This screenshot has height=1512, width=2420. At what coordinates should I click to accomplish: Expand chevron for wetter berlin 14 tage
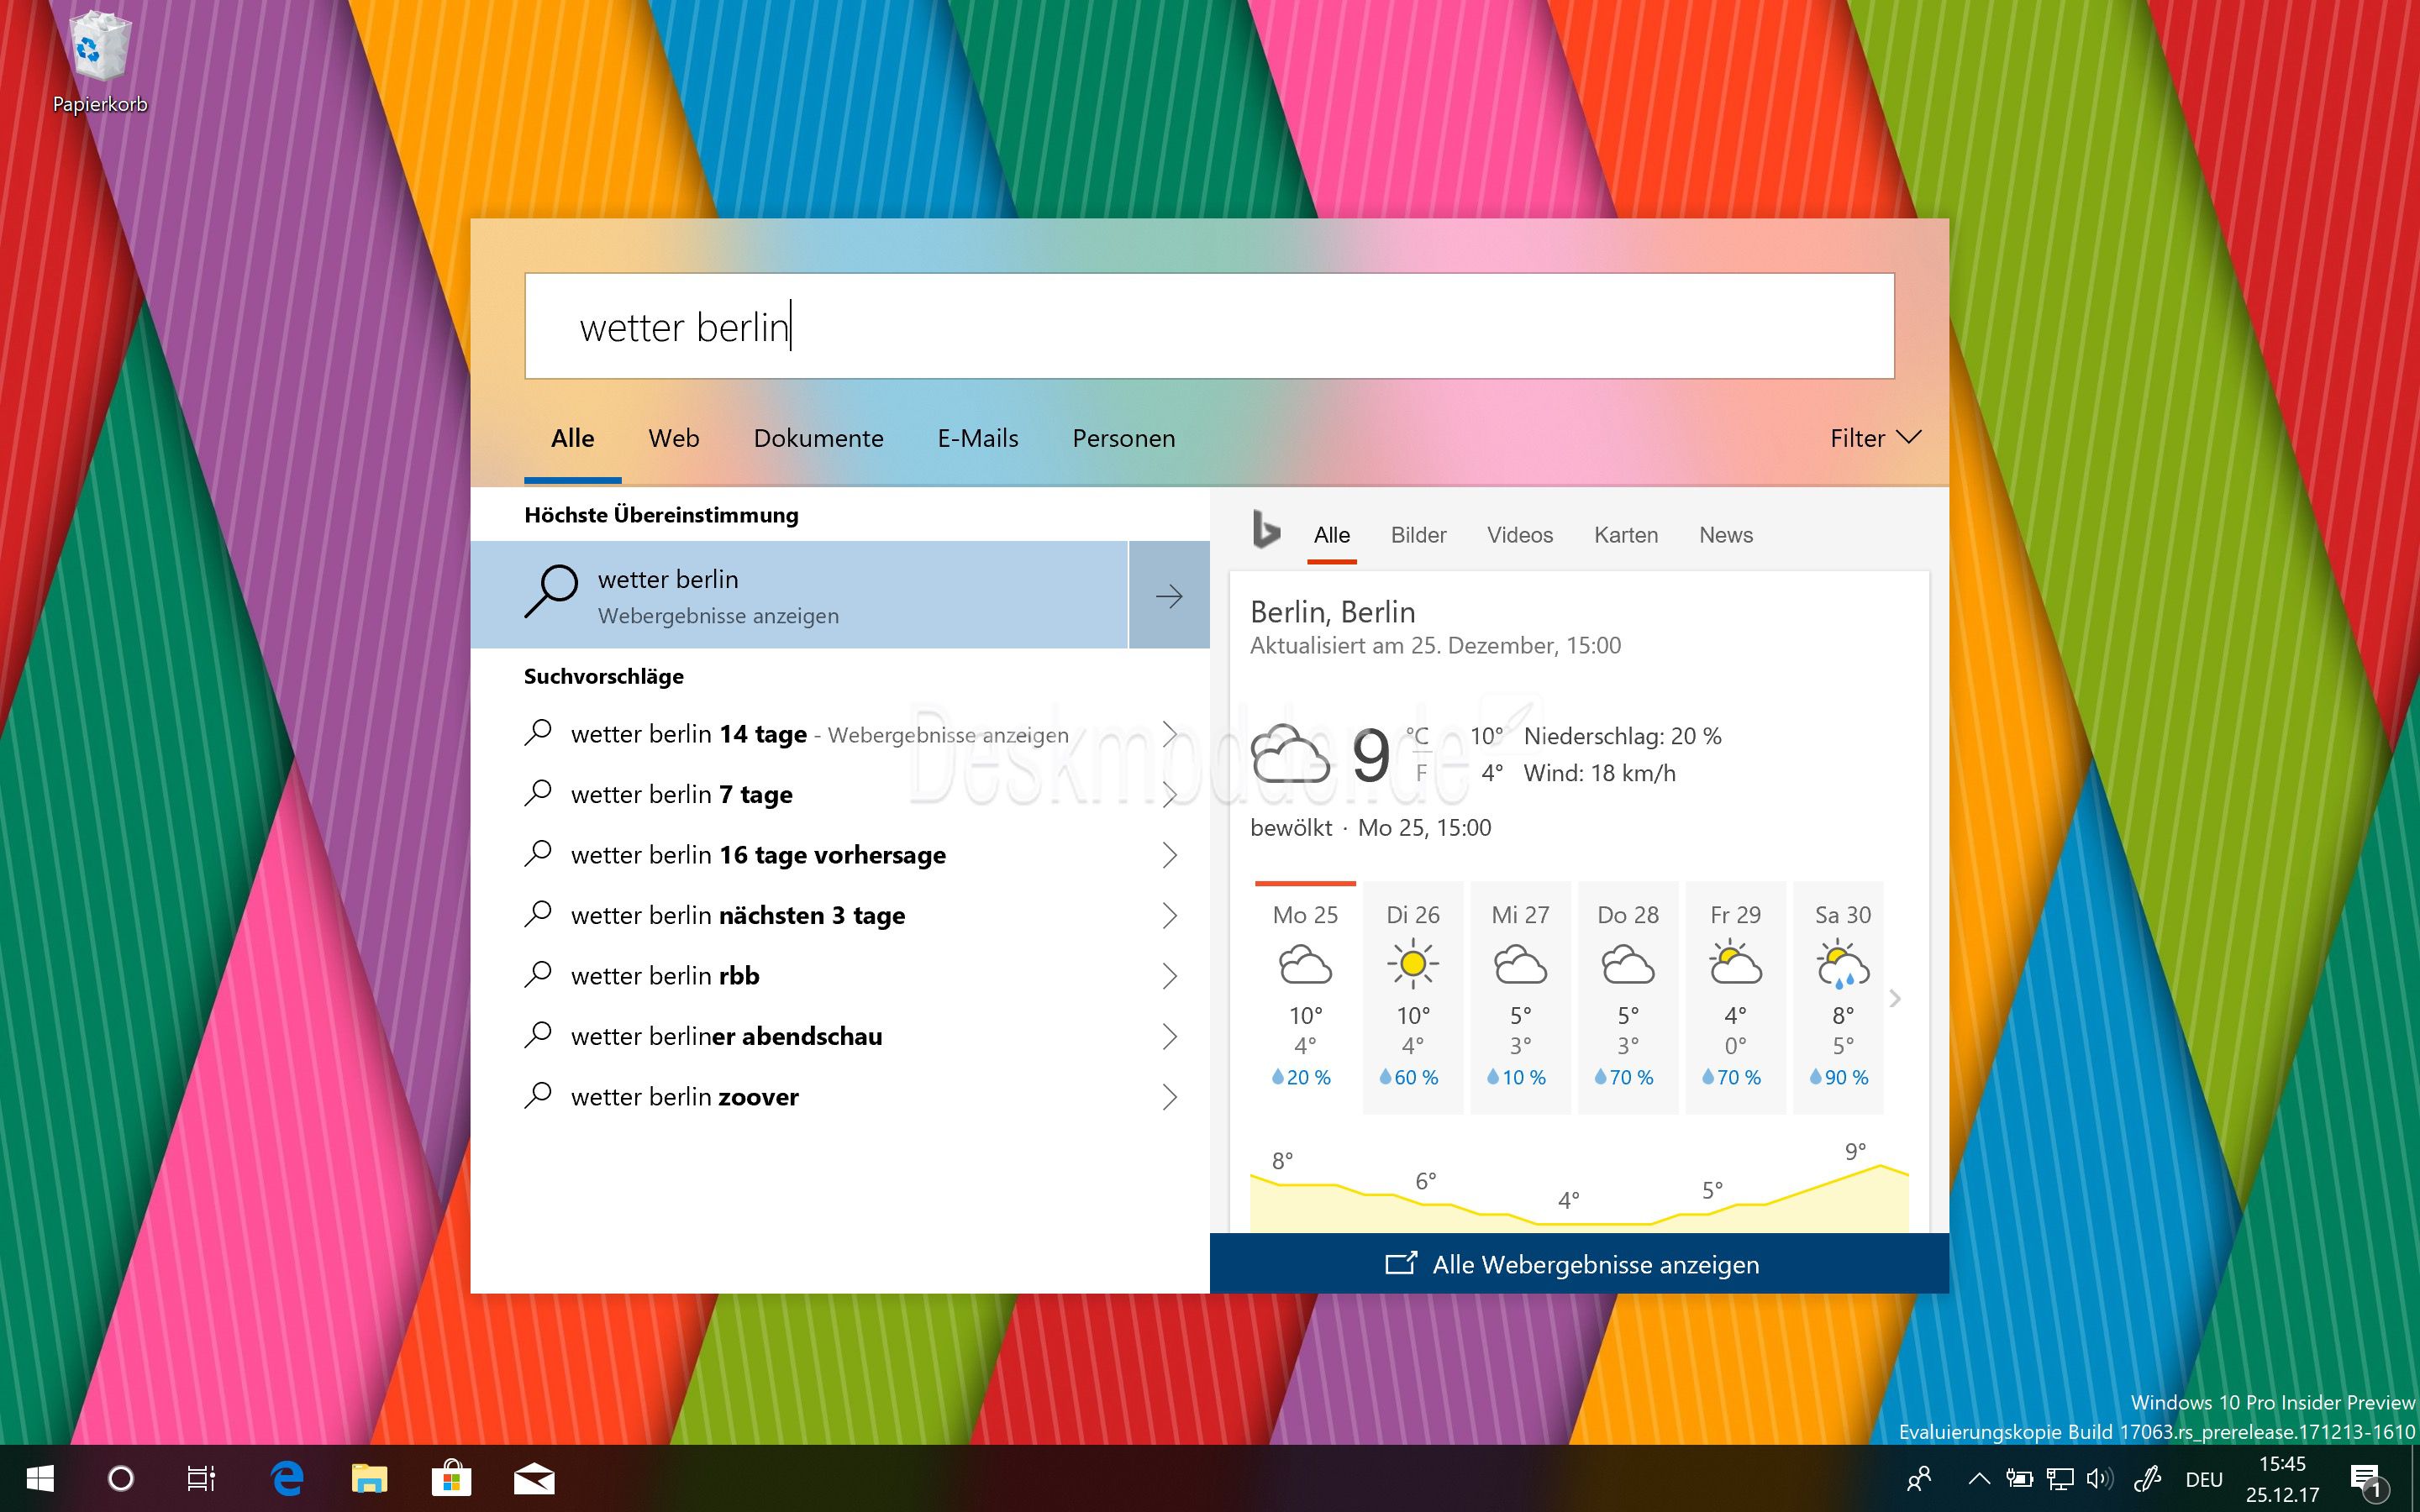pos(1169,734)
